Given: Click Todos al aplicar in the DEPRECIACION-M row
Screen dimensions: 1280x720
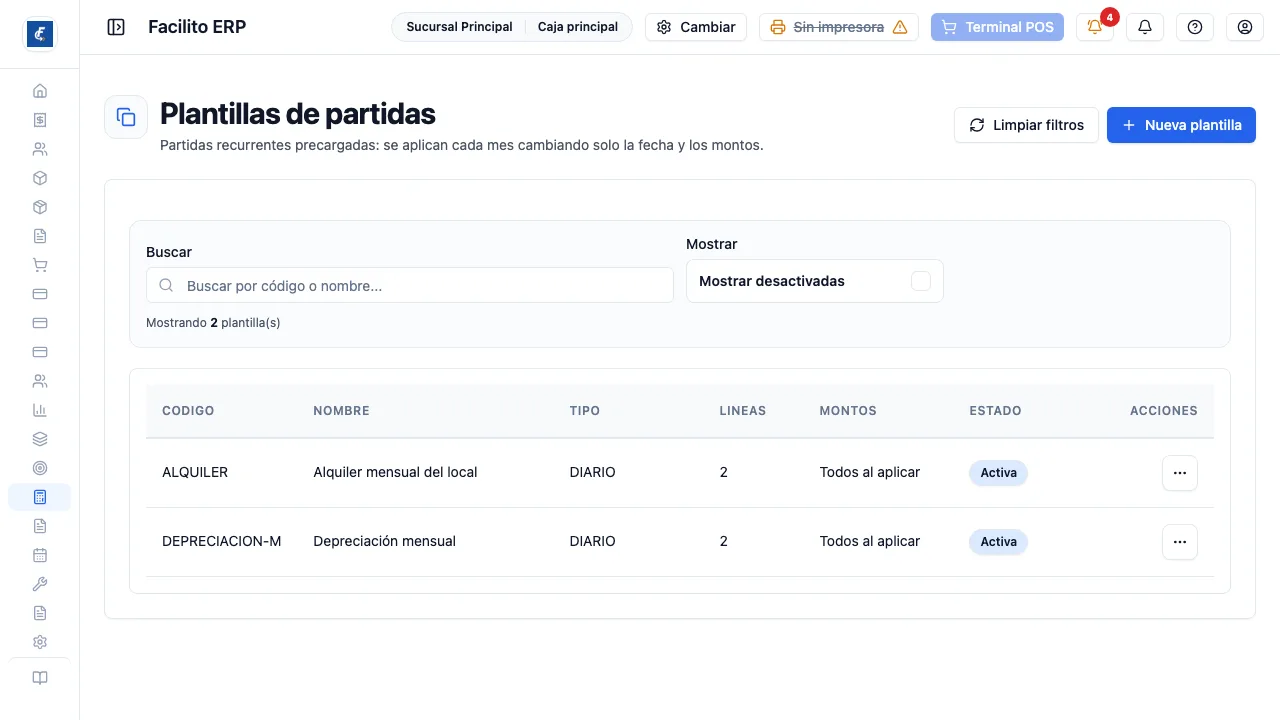Looking at the screenshot, I should pyautogui.click(x=870, y=541).
